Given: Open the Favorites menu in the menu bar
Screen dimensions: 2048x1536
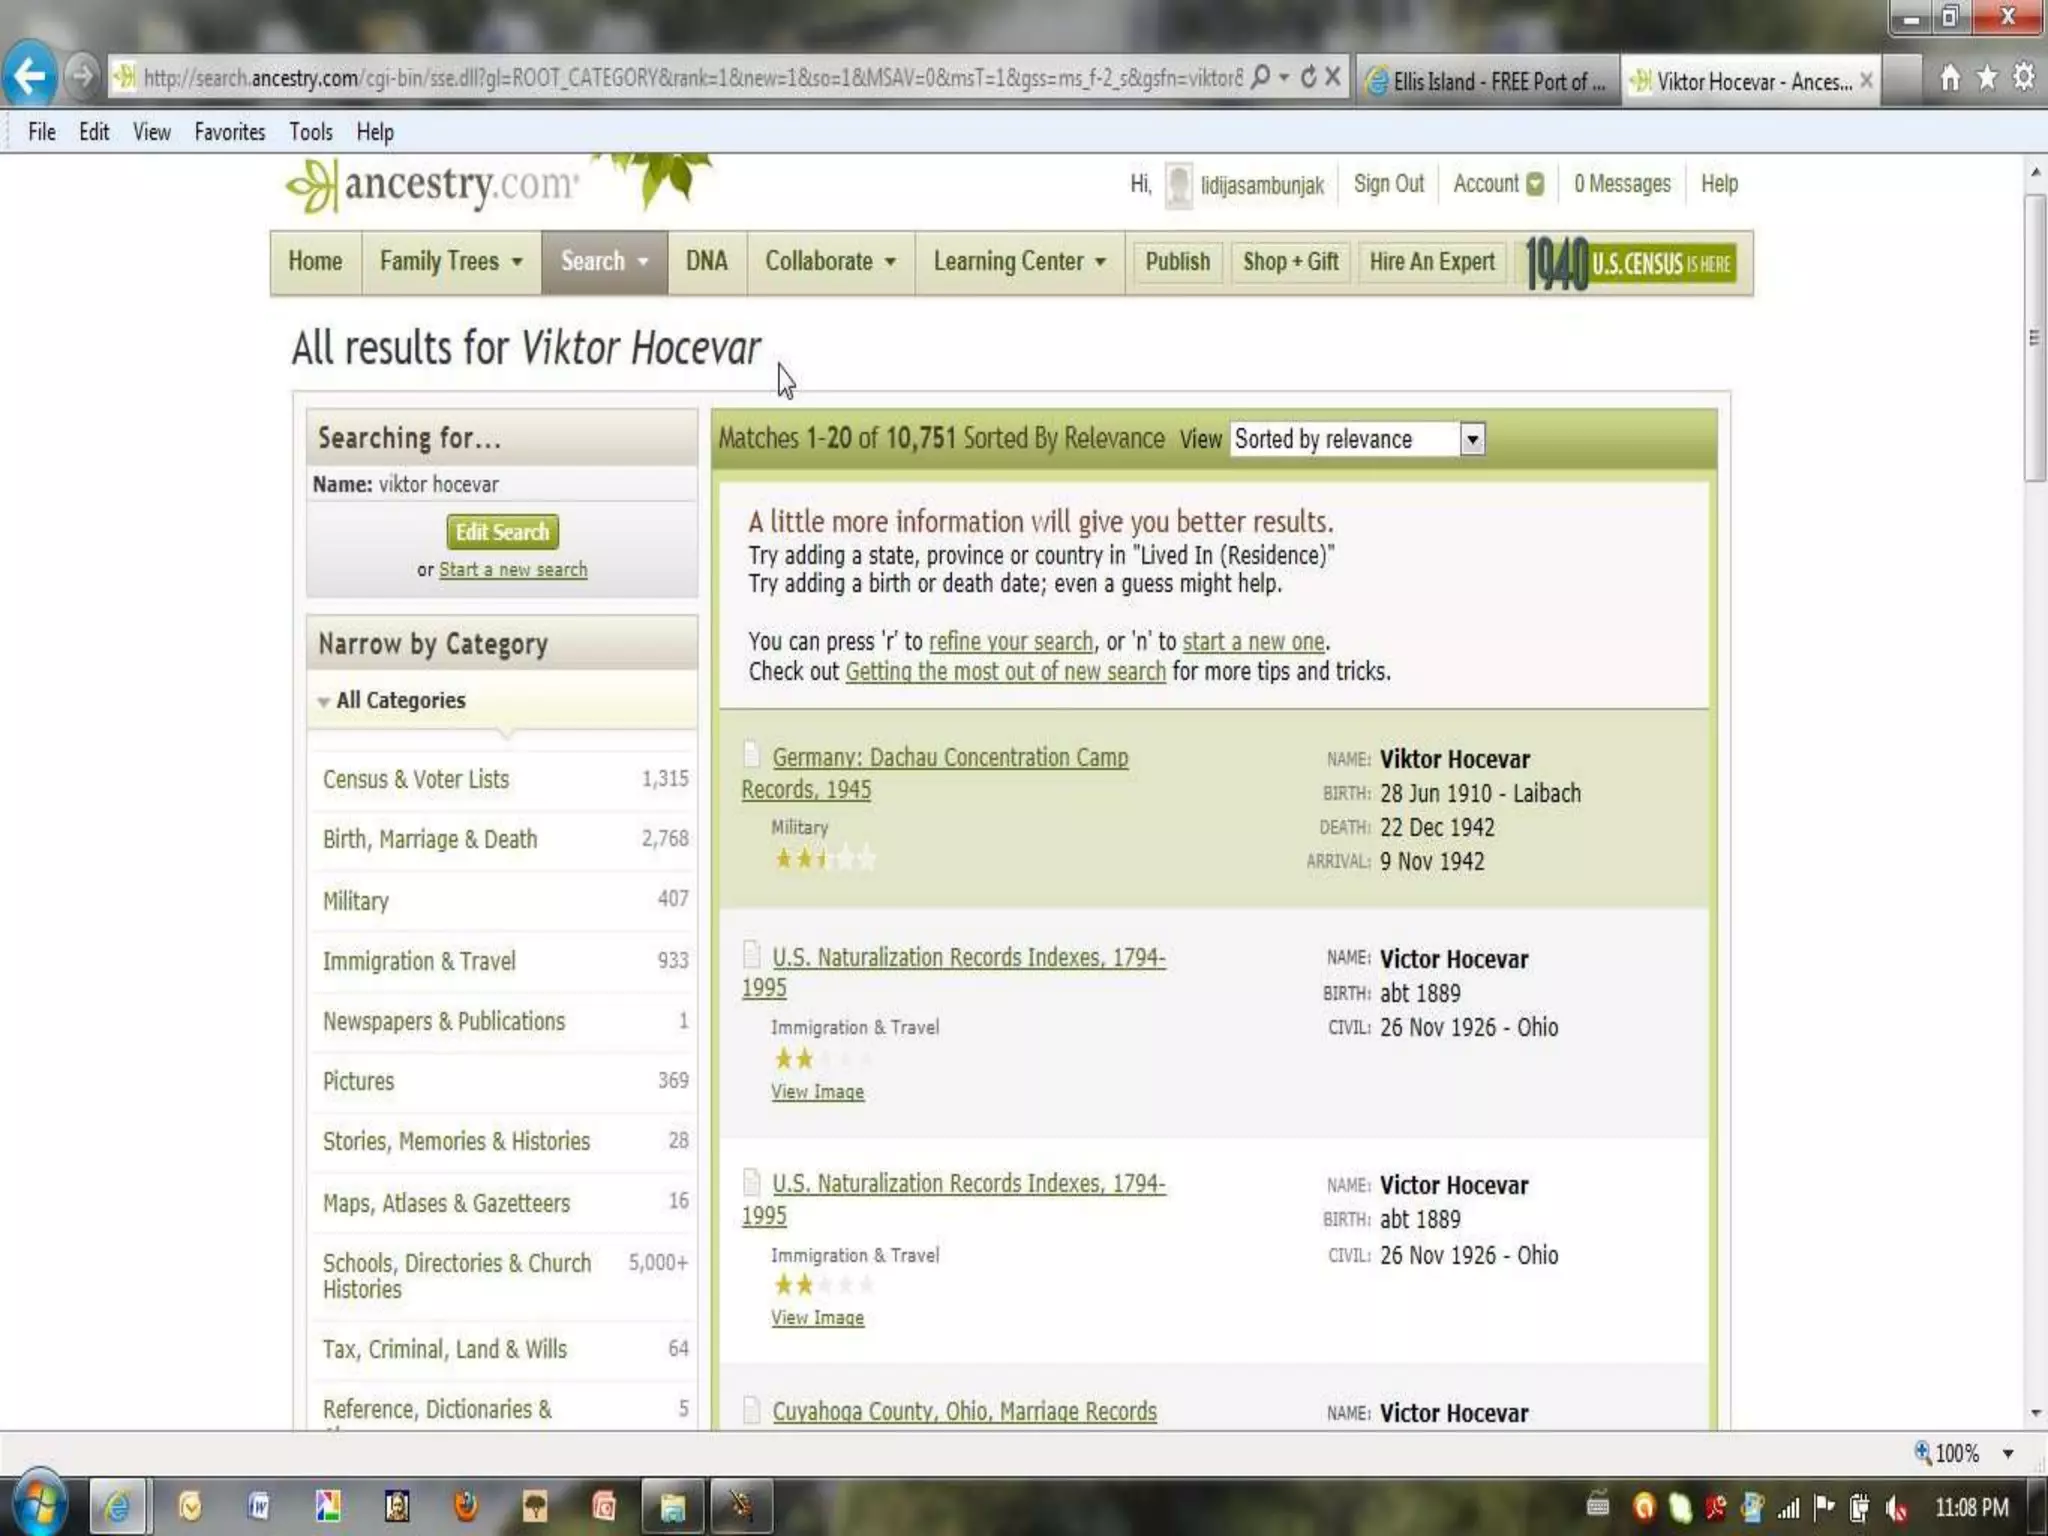Looking at the screenshot, I should tap(229, 132).
